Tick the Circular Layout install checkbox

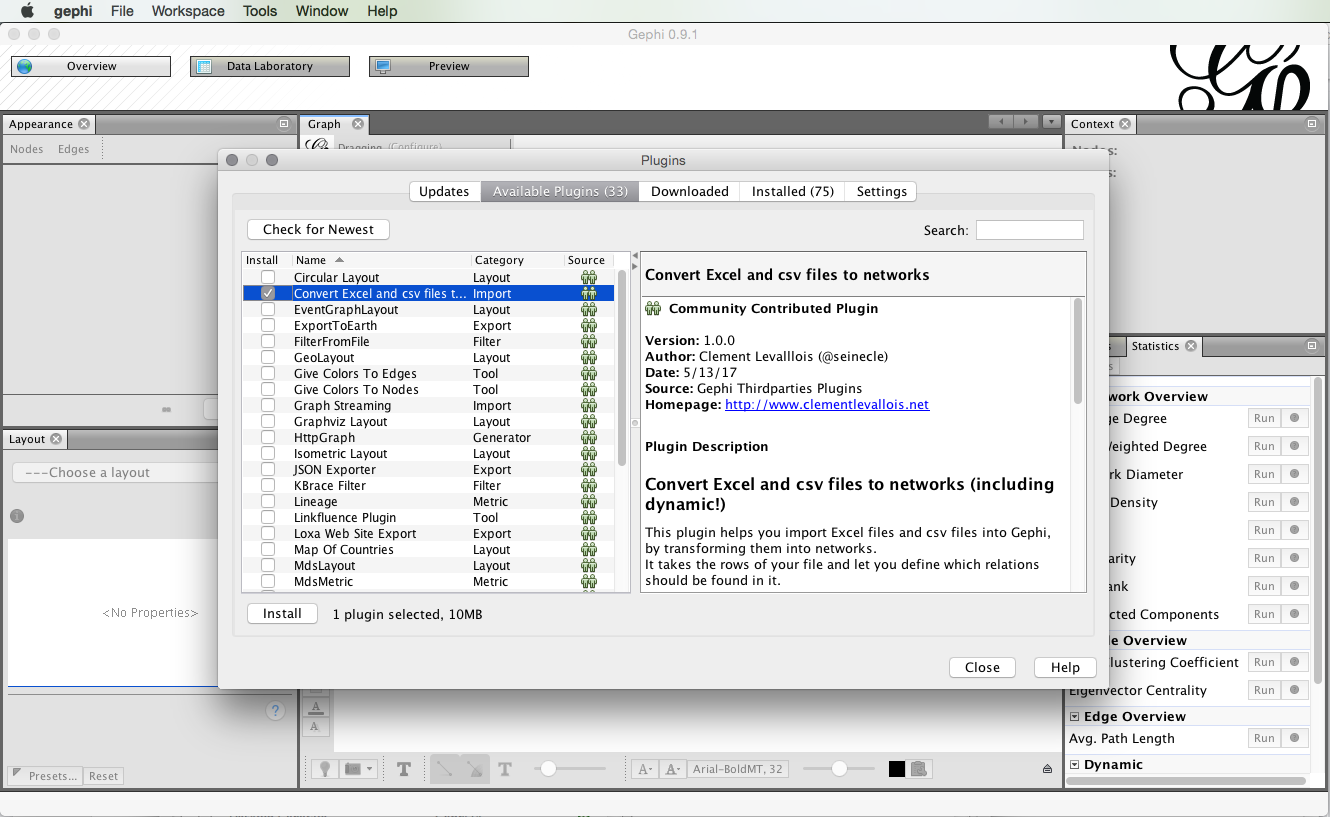pos(268,277)
